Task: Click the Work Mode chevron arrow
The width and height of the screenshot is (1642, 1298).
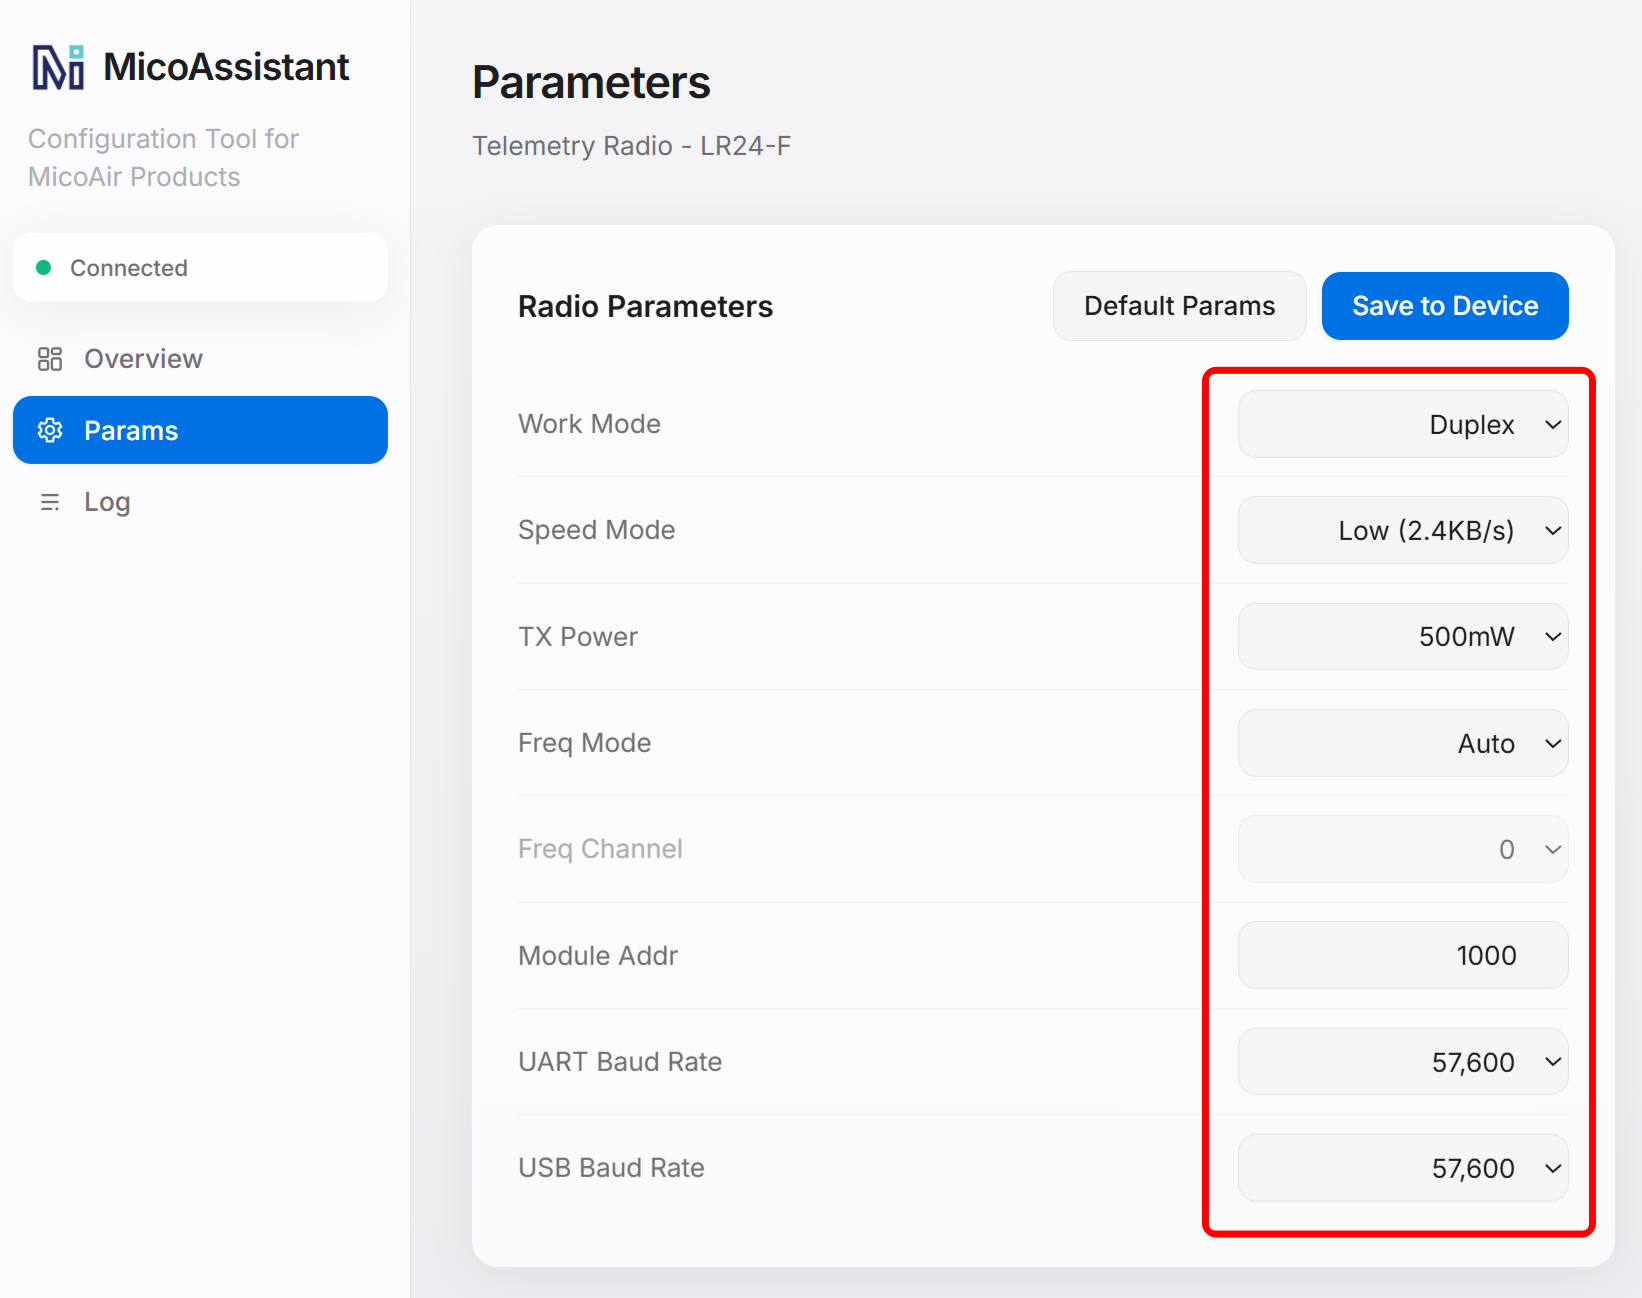Action: pyautogui.click(x=1552, y=424)
